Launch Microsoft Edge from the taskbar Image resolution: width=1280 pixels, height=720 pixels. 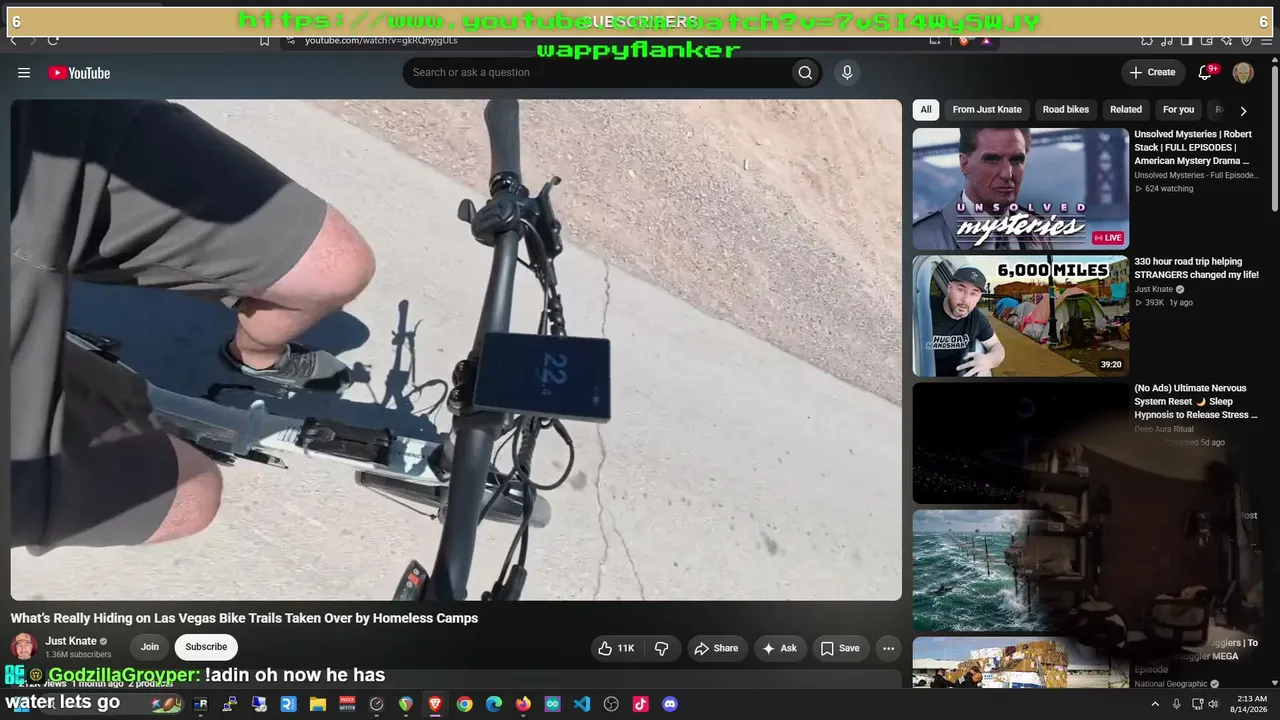click(x=494, y=704)
